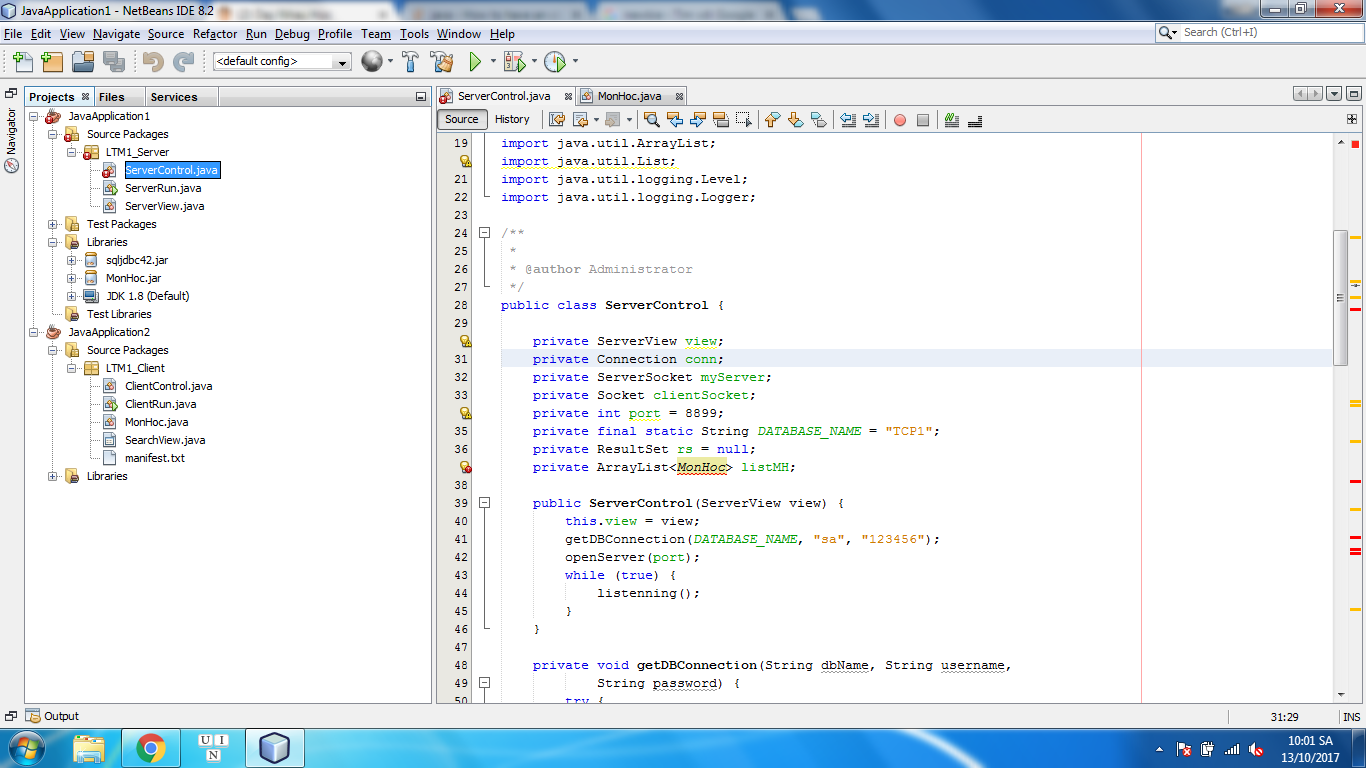Image resolution: width=1366 pixels, height=768 pixels.
Task: Click the Profile Project clock icon
Action: pos(554,62)
